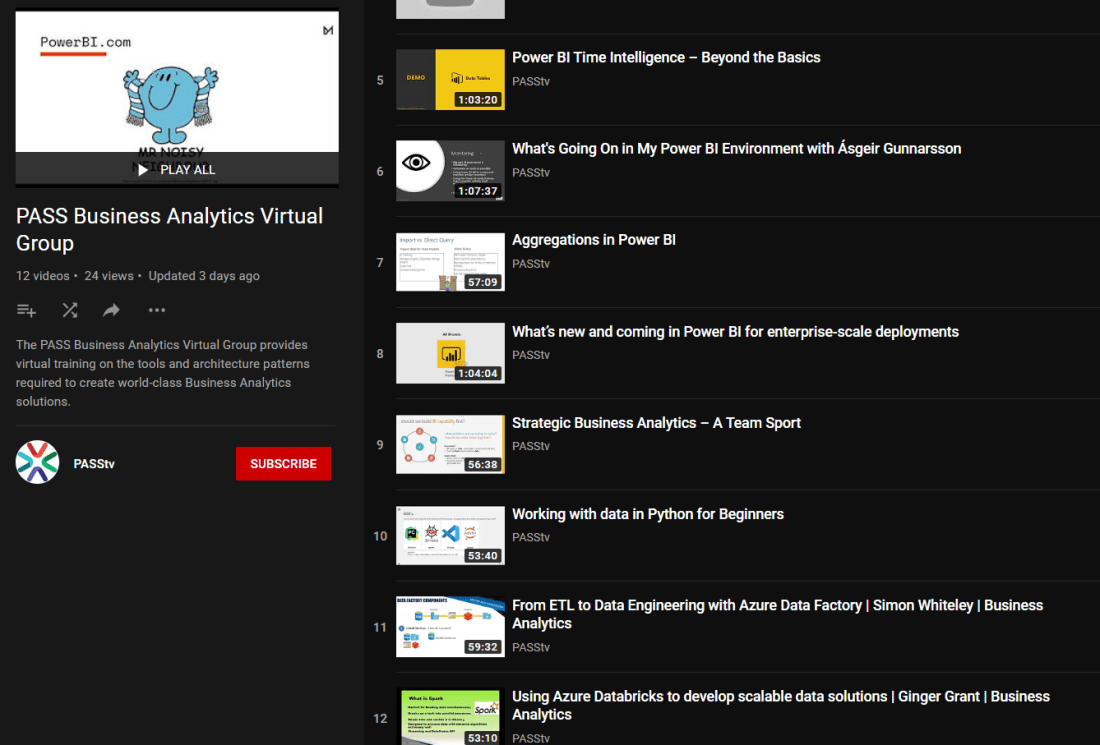Click the PASStv channel avatar

pyautogui.click(x=37, y=463)
